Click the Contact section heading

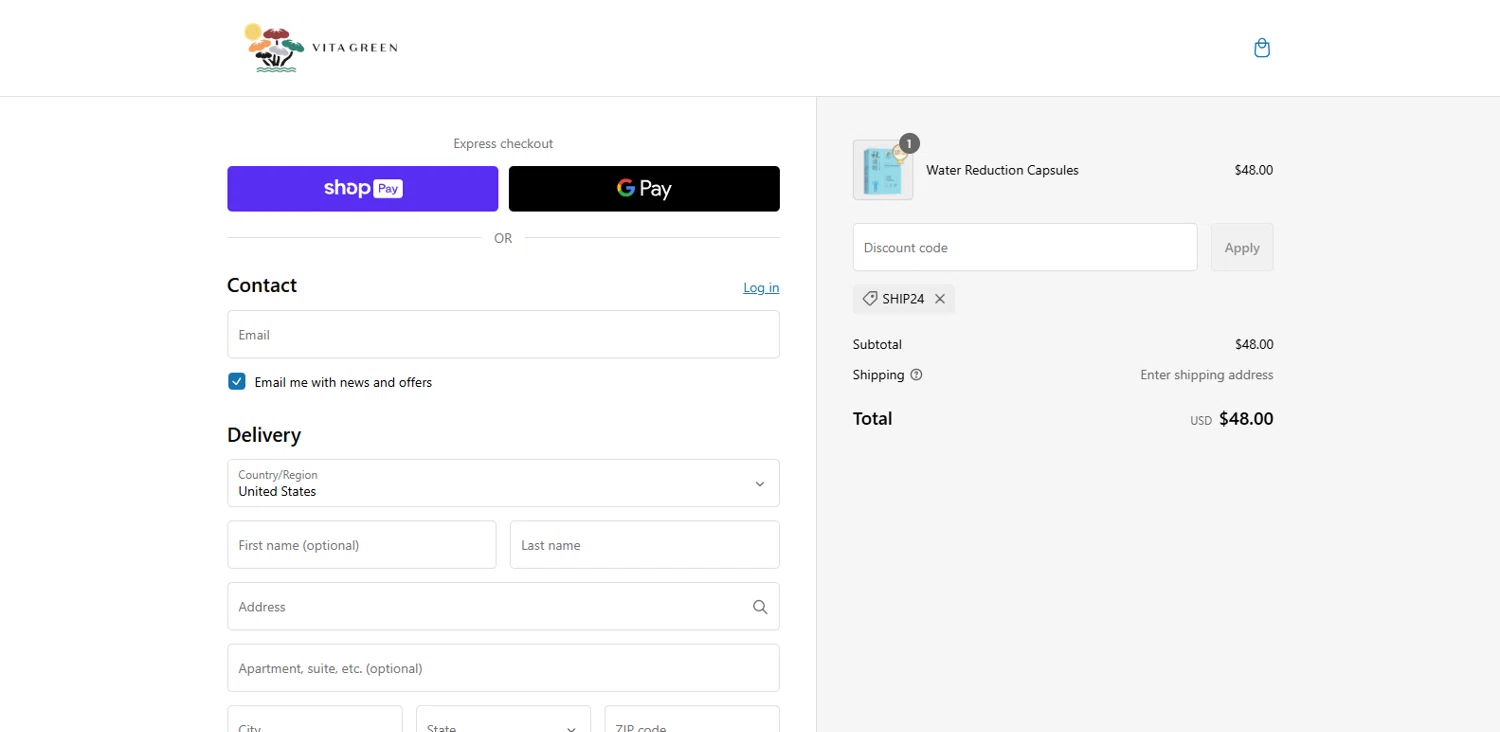tap(262, 286)
